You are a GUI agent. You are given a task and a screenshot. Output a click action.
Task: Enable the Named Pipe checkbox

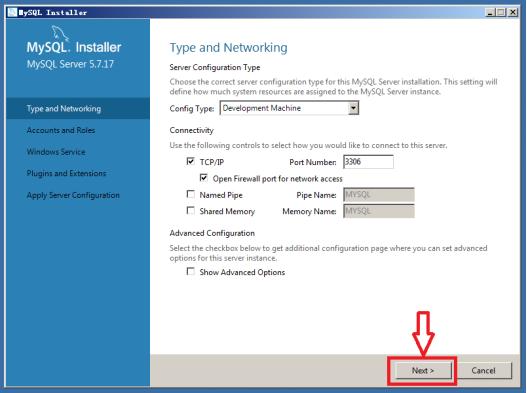[x=191, y=194]
